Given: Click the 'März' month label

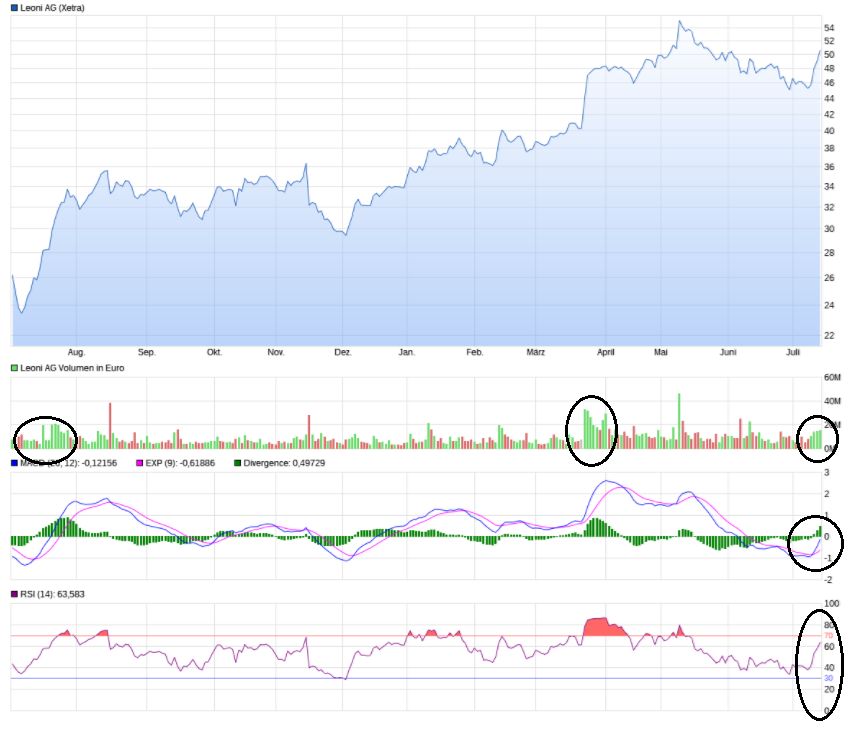Looking at the screenshot, I should click(535, 353).
